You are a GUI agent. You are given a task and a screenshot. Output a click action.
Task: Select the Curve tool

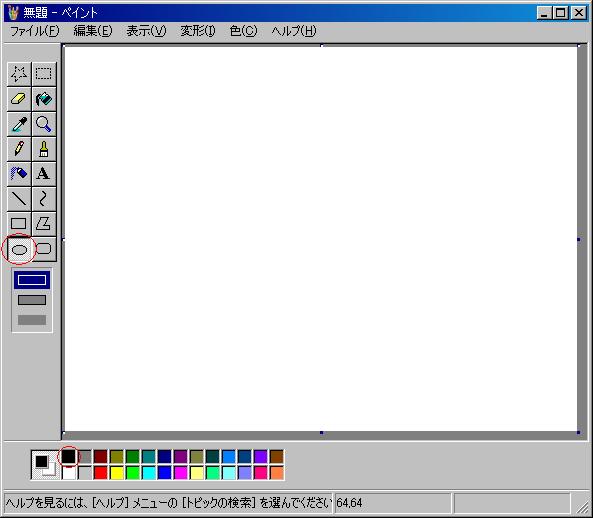point(44,199)
